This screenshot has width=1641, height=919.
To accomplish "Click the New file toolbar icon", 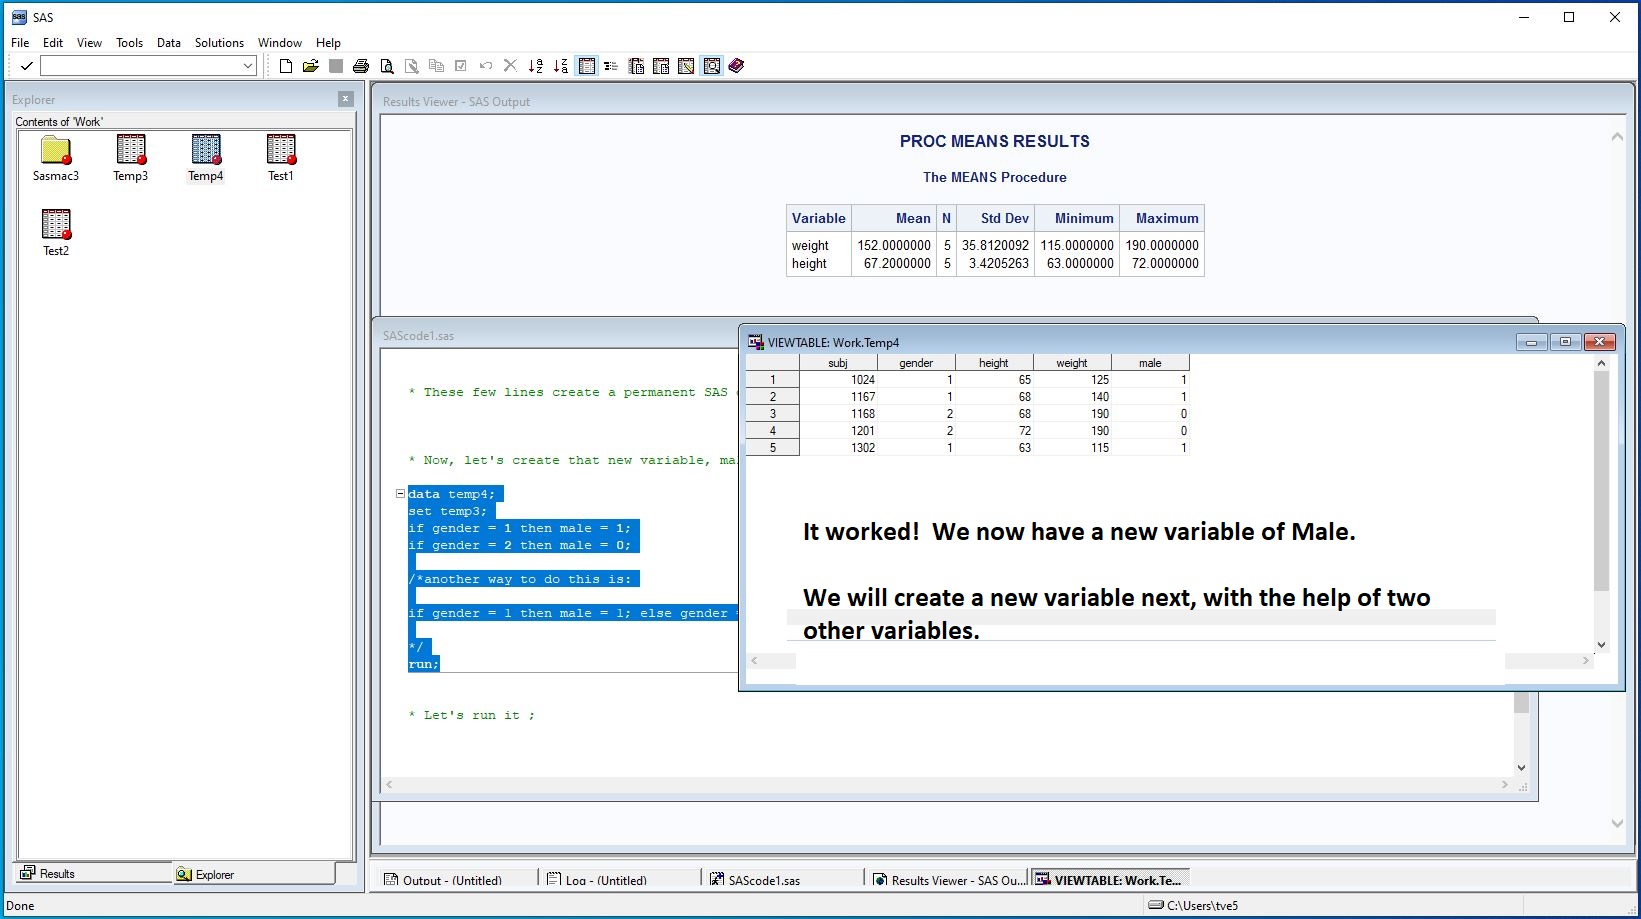I will (286, 66).
